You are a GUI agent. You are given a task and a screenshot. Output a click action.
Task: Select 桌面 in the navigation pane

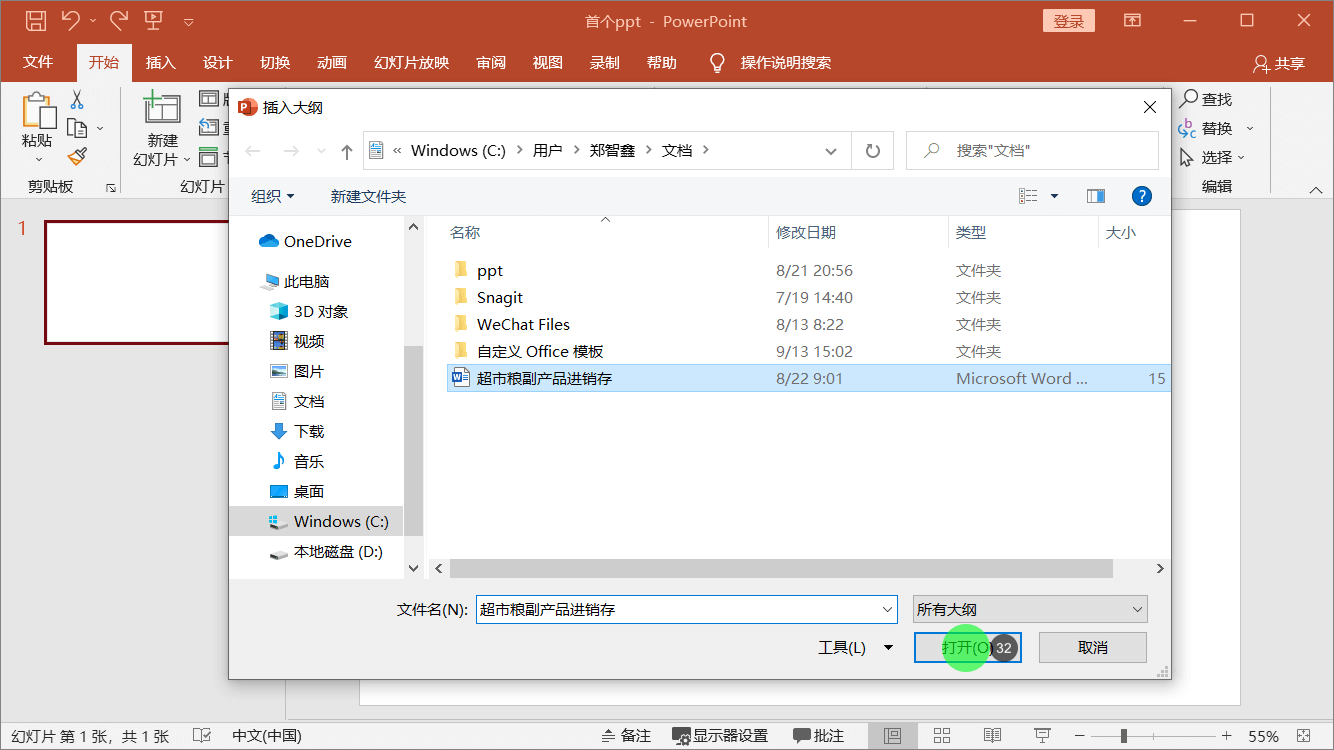click(298, 491)
